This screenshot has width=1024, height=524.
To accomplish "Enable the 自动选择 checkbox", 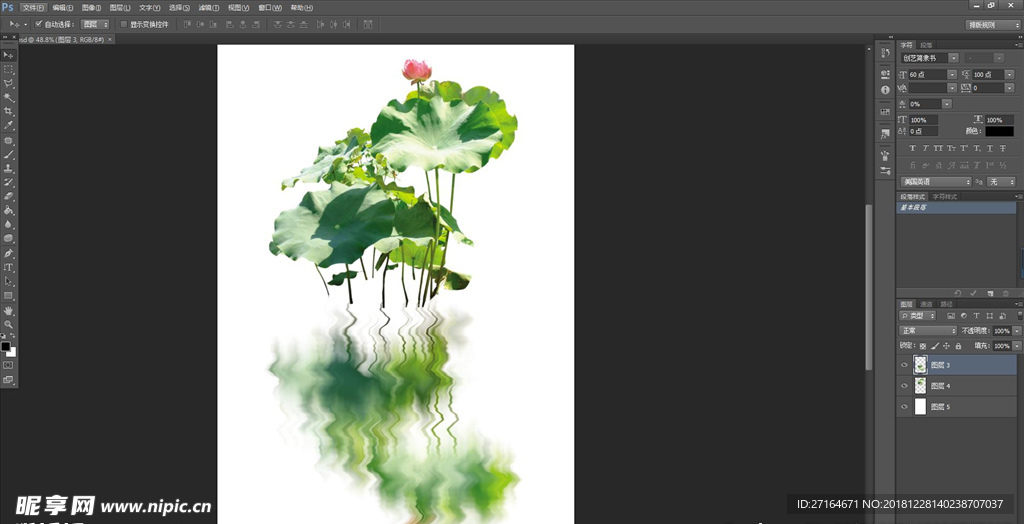I will pos(38,23).
